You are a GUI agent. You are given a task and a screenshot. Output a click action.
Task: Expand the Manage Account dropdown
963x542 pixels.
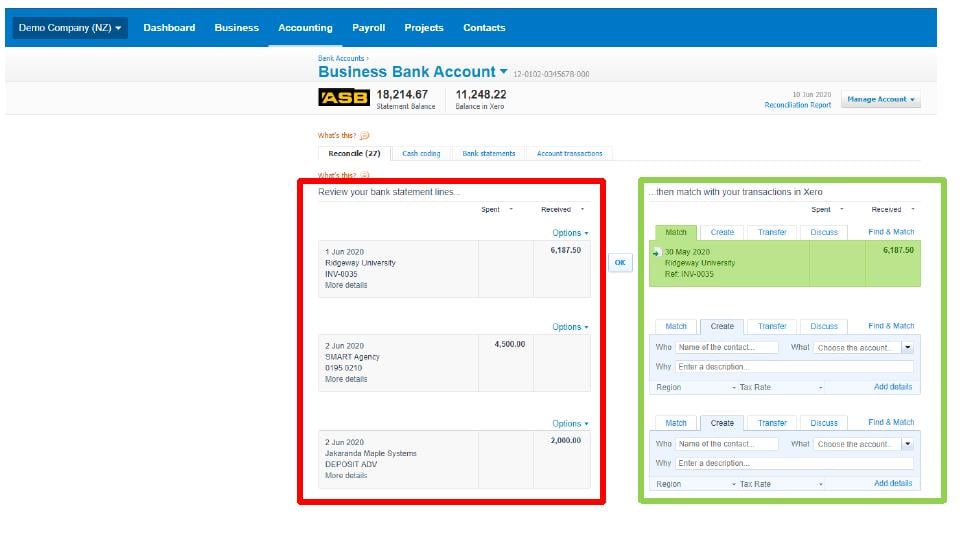click(x=880, y=100)
